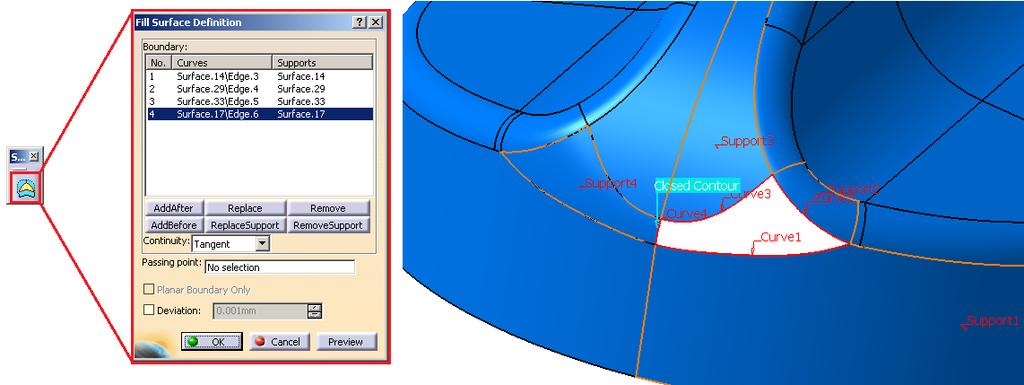Viewport: 1024px width, 385px height.
Task: Click the Curve3 label in viewport
Action: [x=750, y=194]
